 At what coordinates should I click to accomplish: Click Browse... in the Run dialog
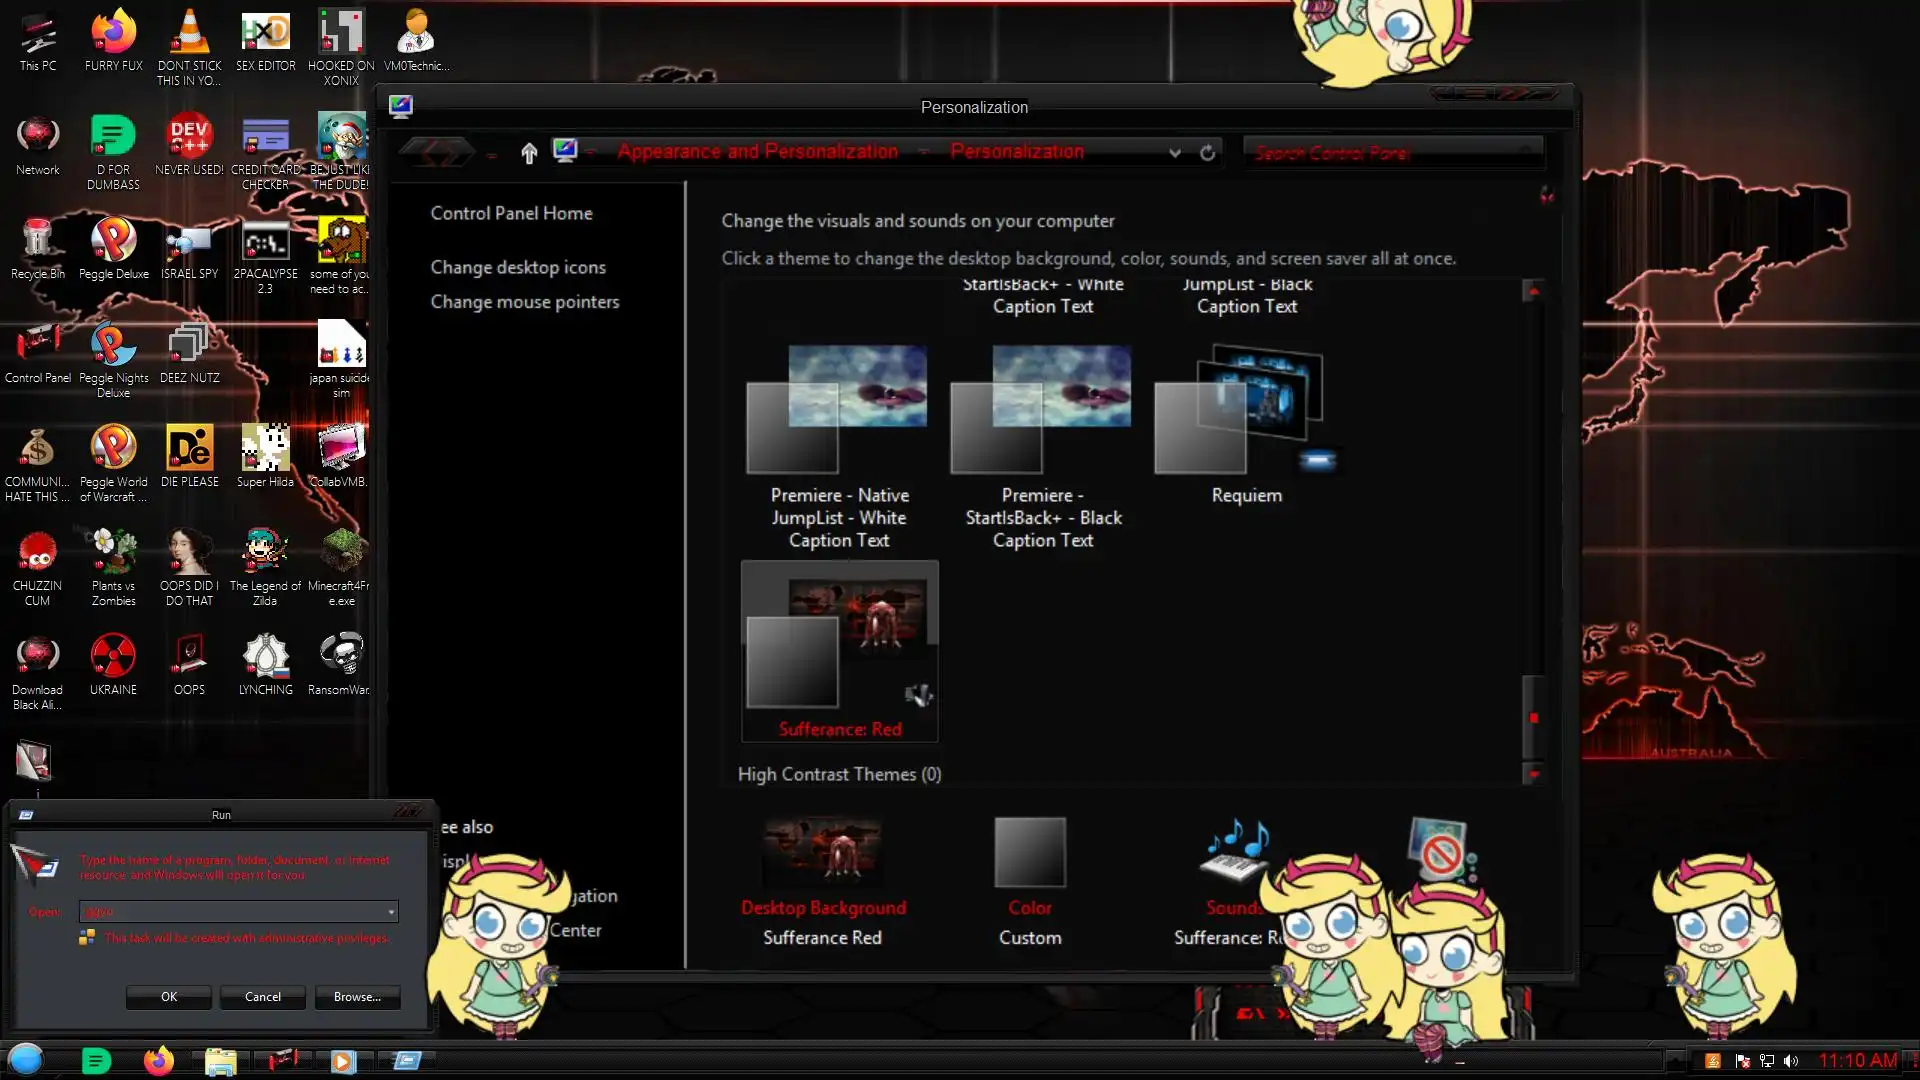pos(357,997)
